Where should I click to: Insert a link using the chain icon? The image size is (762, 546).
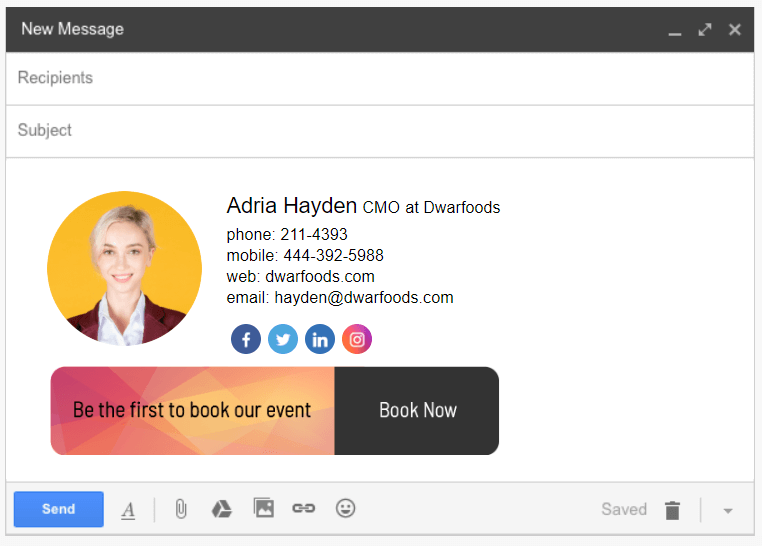pos(304,509)
